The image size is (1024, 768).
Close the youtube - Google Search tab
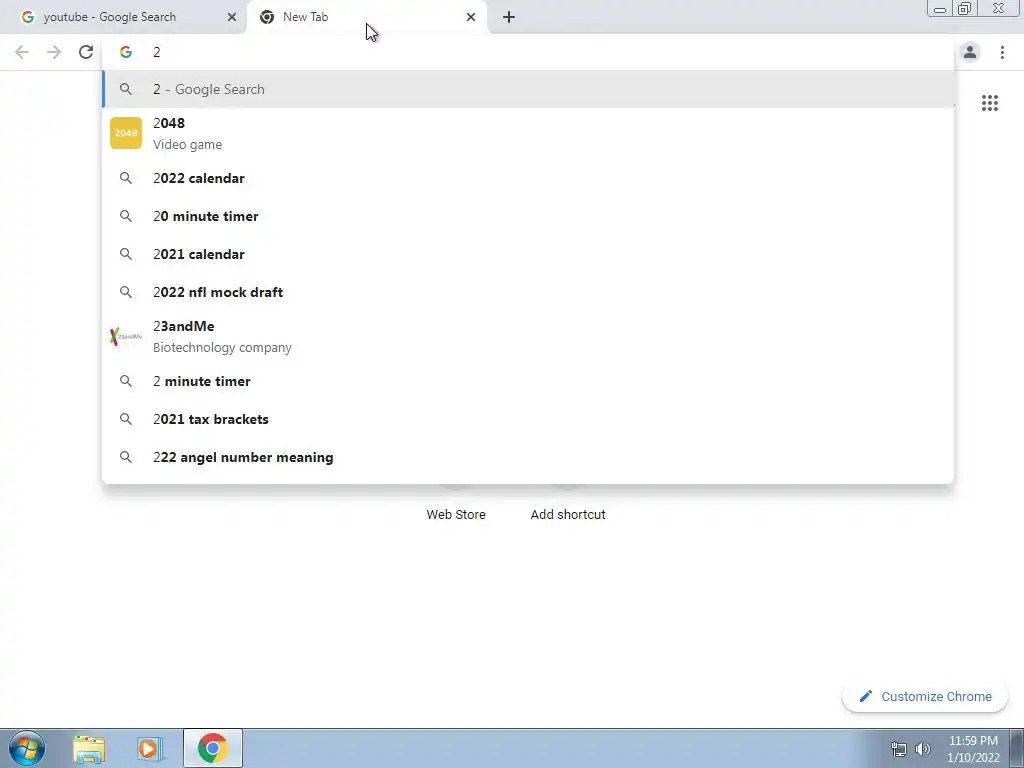pos(232,17)
